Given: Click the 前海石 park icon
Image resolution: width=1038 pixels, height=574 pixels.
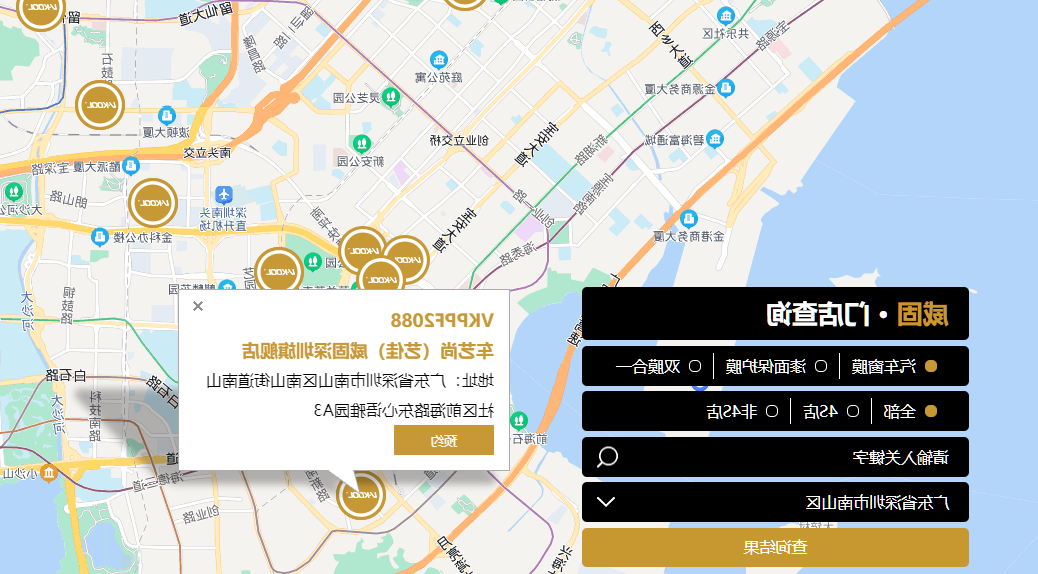Looking at the screenshot, I should [520, 420].
